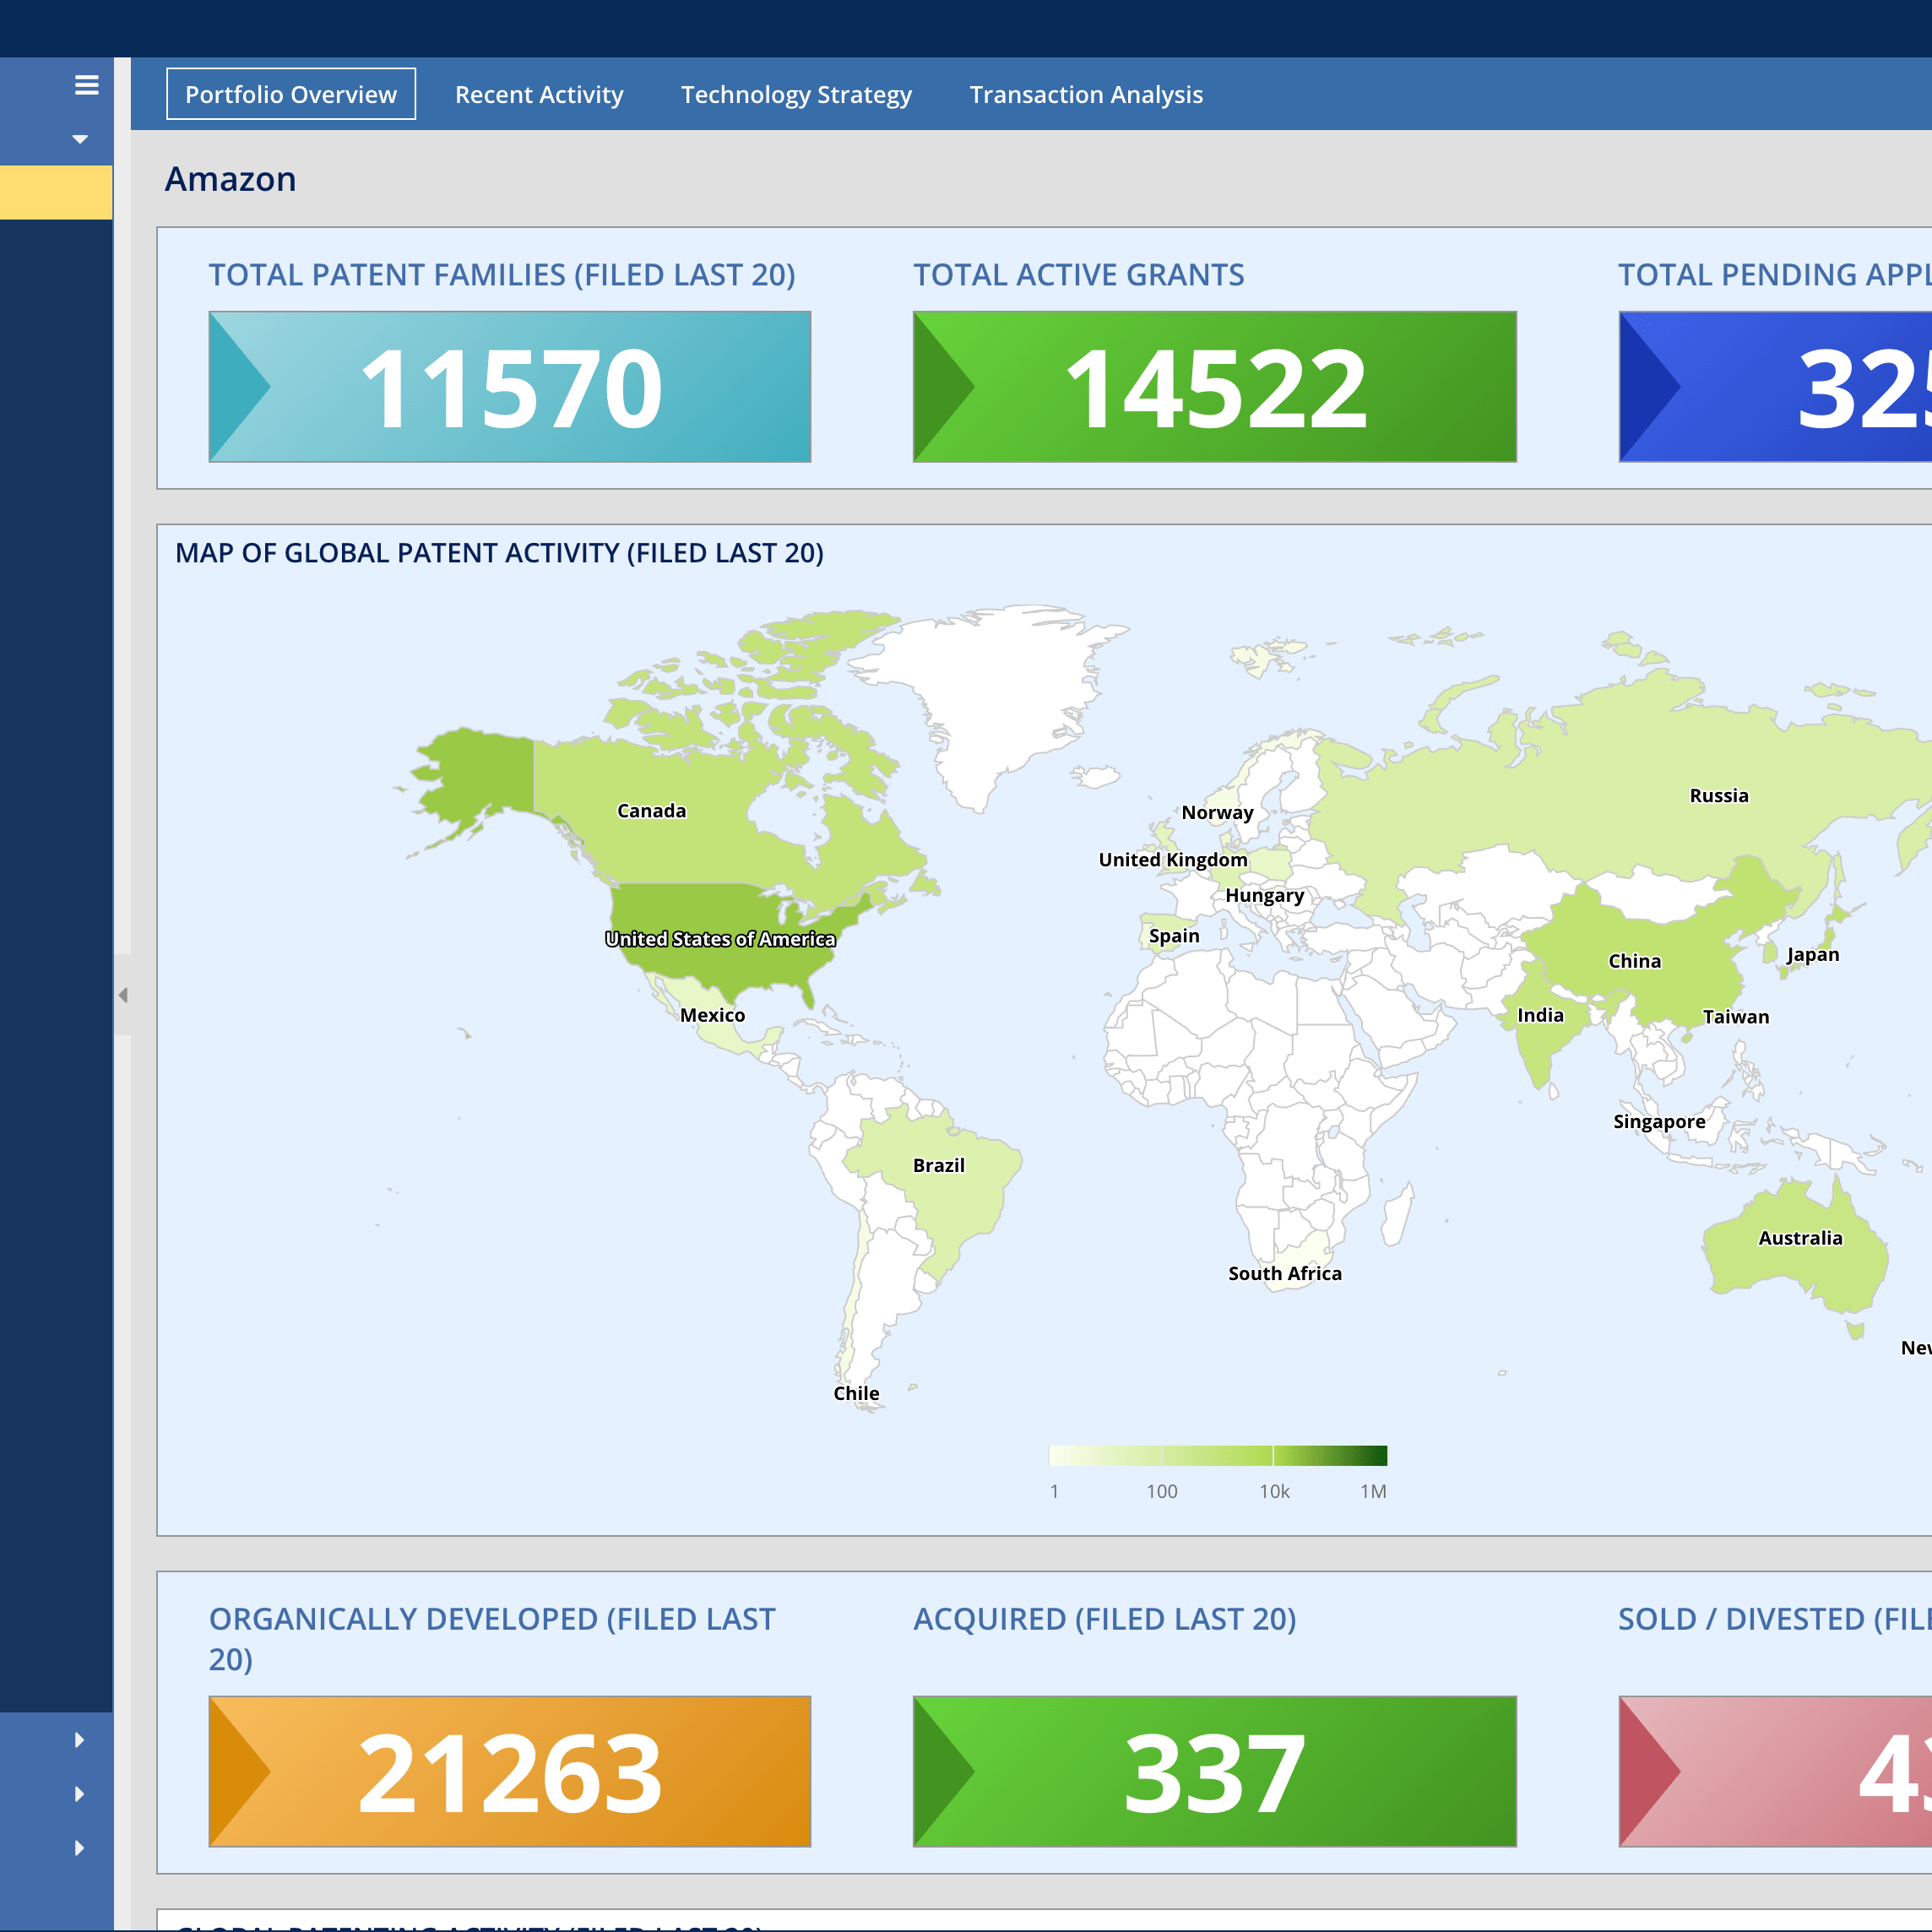The width and height of the screenshot is (1932, 1932).
Task: Expand the sidebar dropdown caret
Action: (x=80, y=139)
